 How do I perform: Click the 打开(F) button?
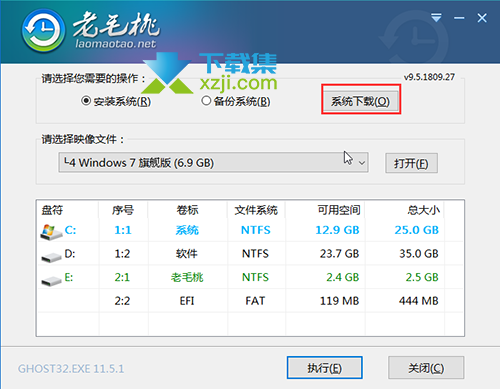pyautogui.click(x=411, y=163)
